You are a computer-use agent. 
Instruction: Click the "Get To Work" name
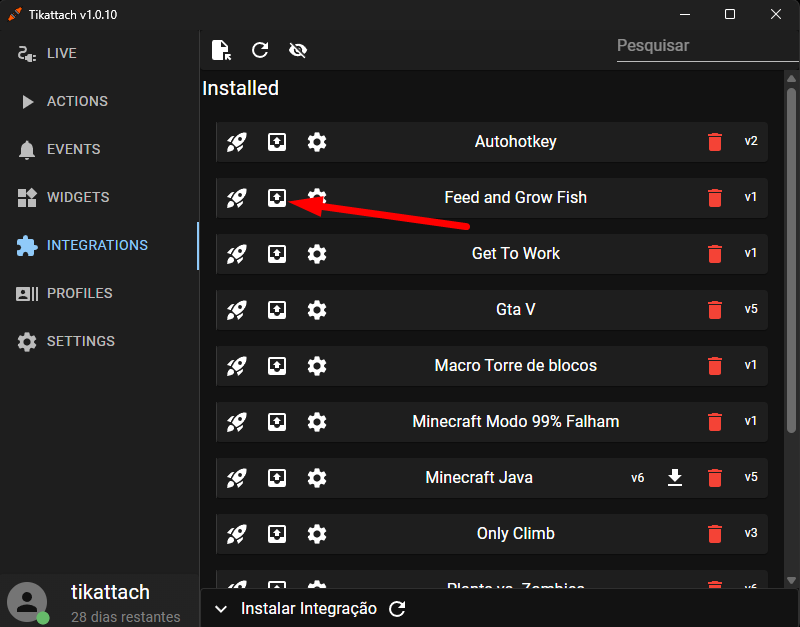pos(516,254)
